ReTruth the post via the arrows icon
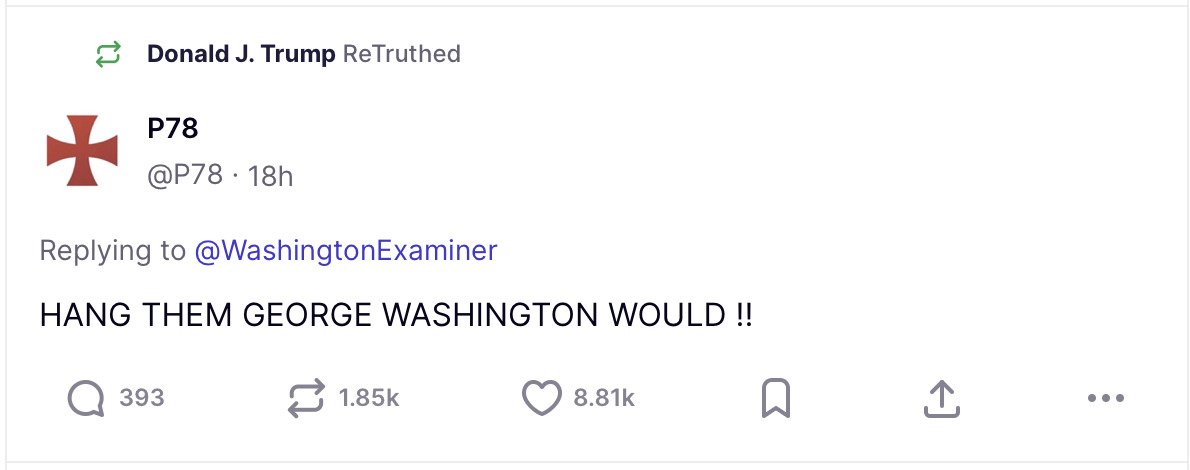The height and width of the screenshot is (470, 1190). [306, 399]
